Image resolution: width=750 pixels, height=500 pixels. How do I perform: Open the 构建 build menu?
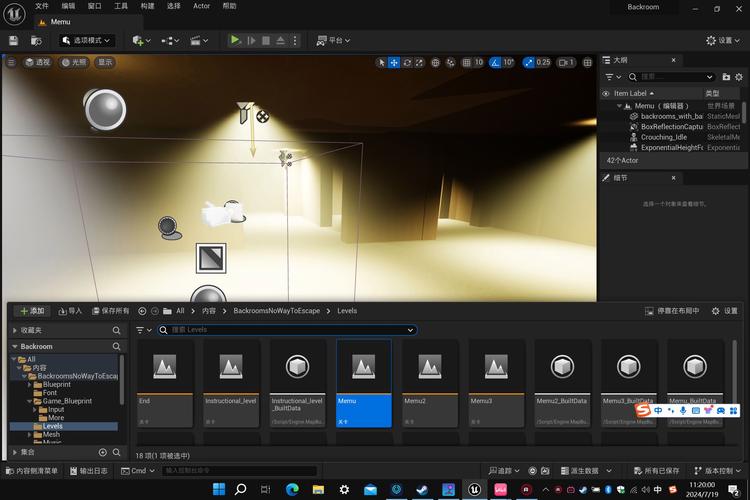[x=147, y=6]
